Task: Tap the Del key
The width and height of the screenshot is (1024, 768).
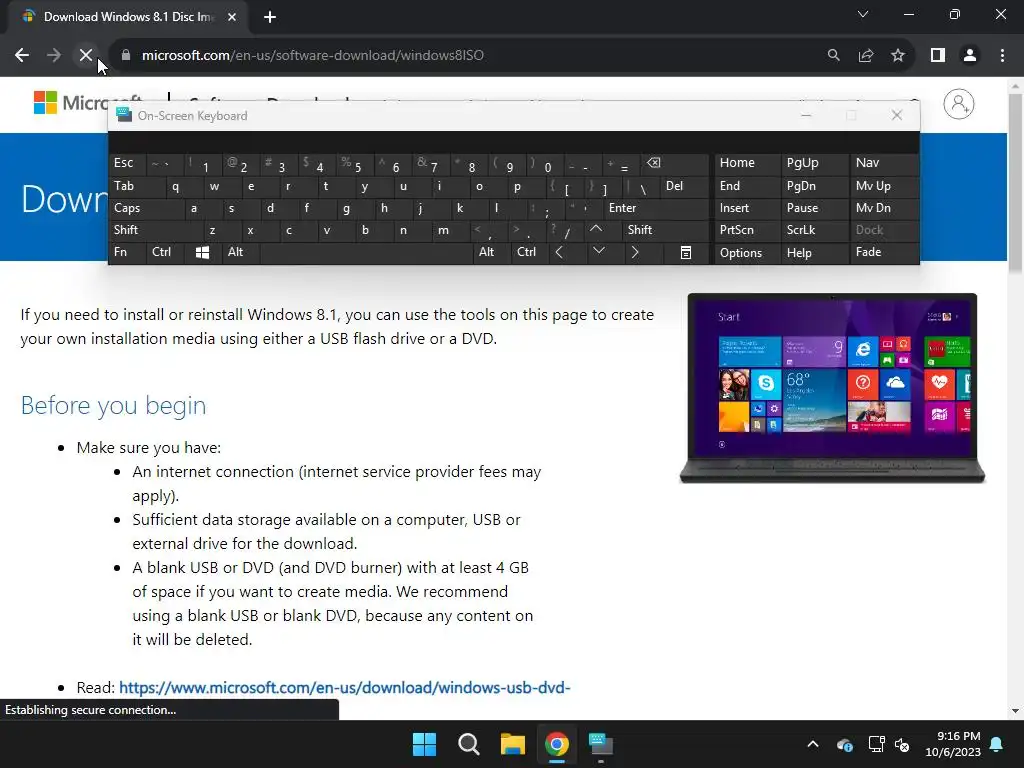Action: click(x=684, y=186)
